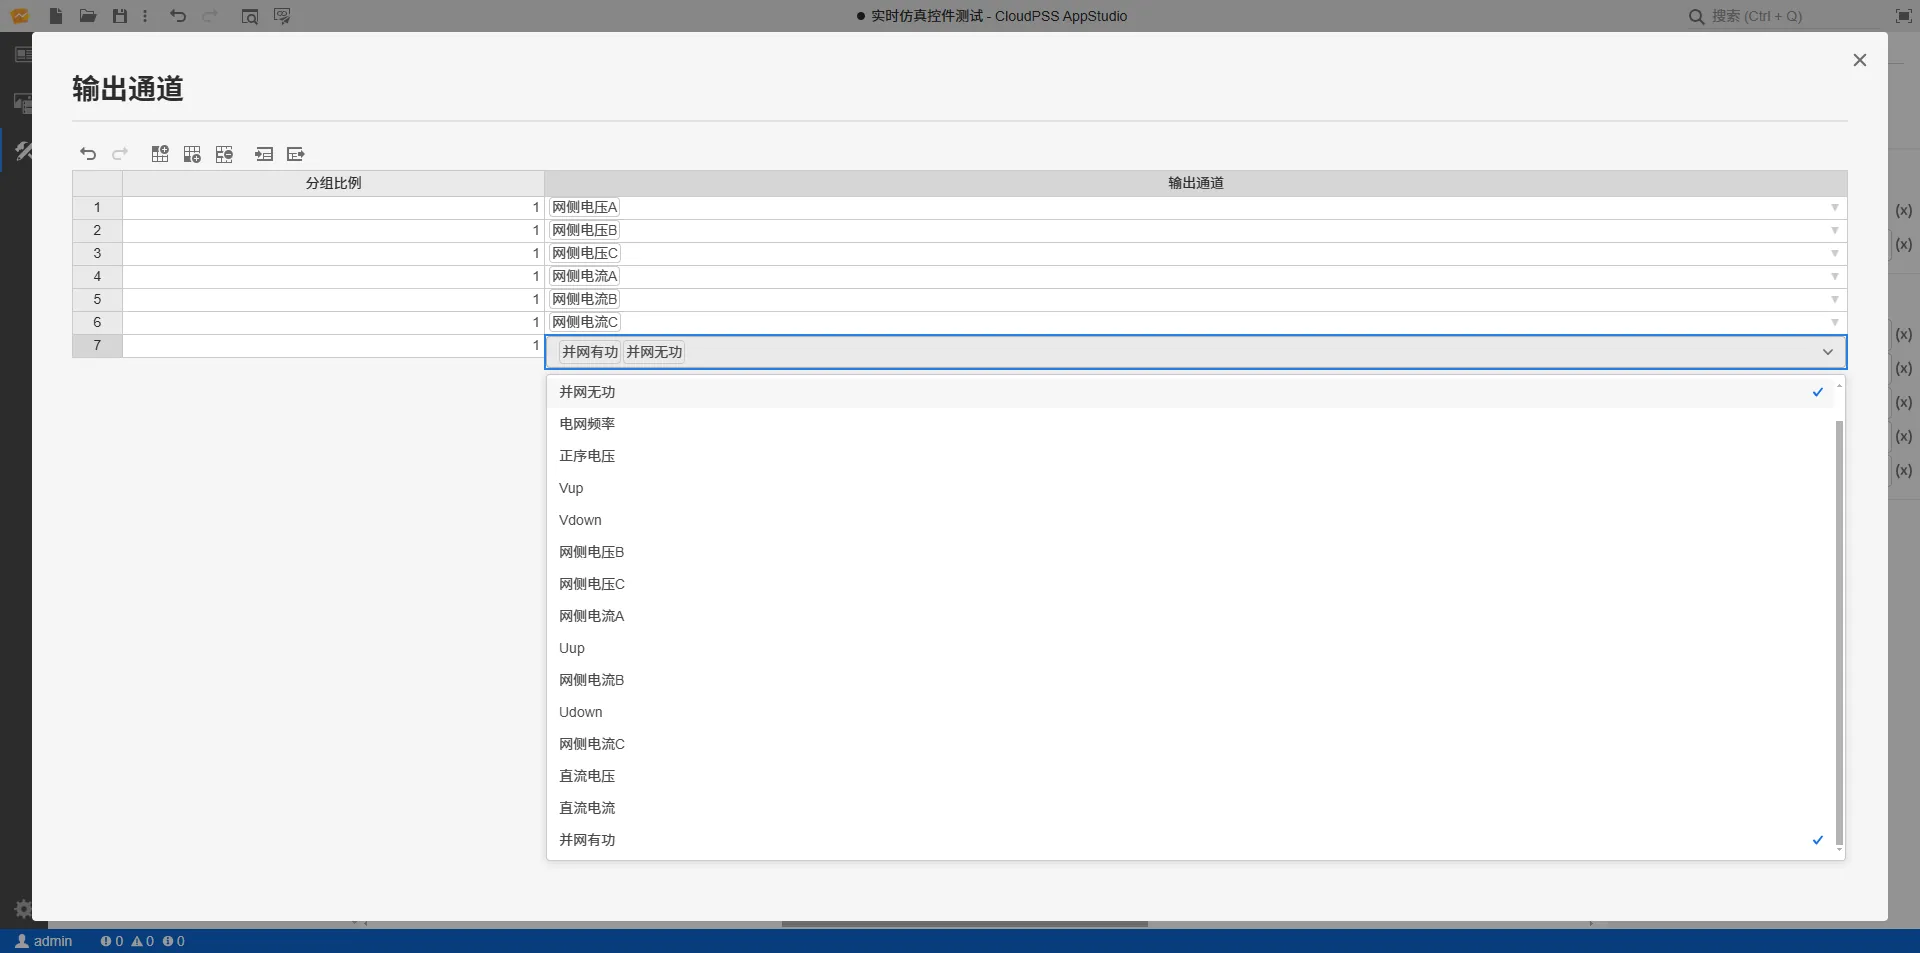
Task: Click 网侧电压A tag in row 1
Action: [x=585, y=208]
